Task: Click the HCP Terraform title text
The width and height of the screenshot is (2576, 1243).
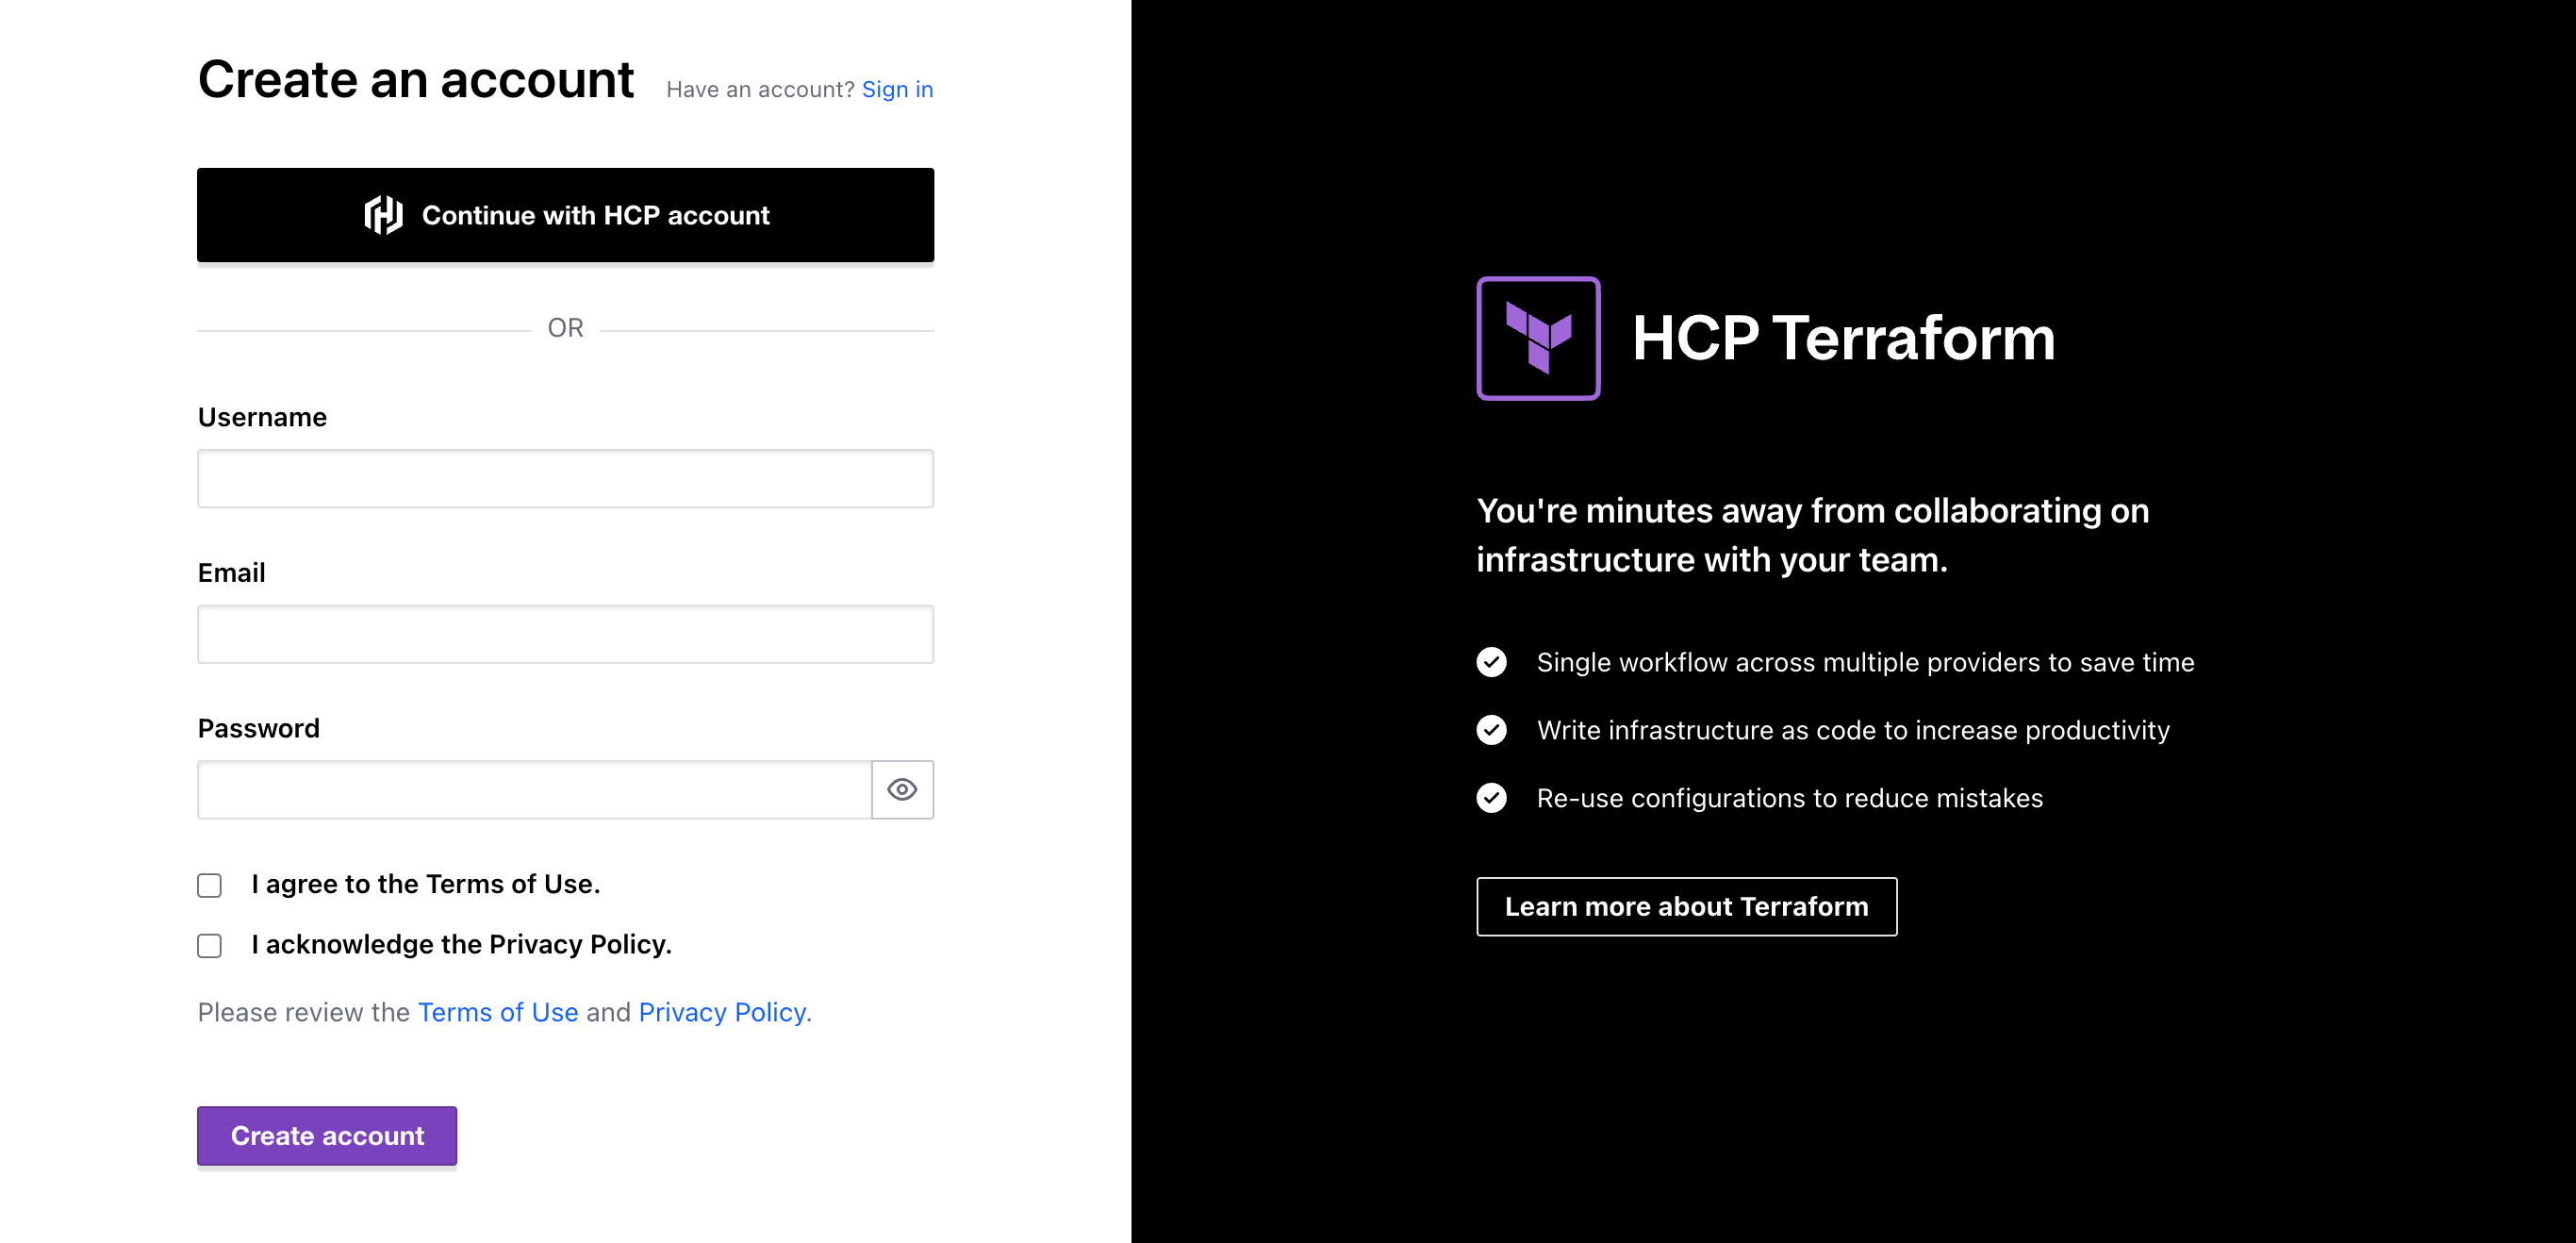Action: [1843, 338]
